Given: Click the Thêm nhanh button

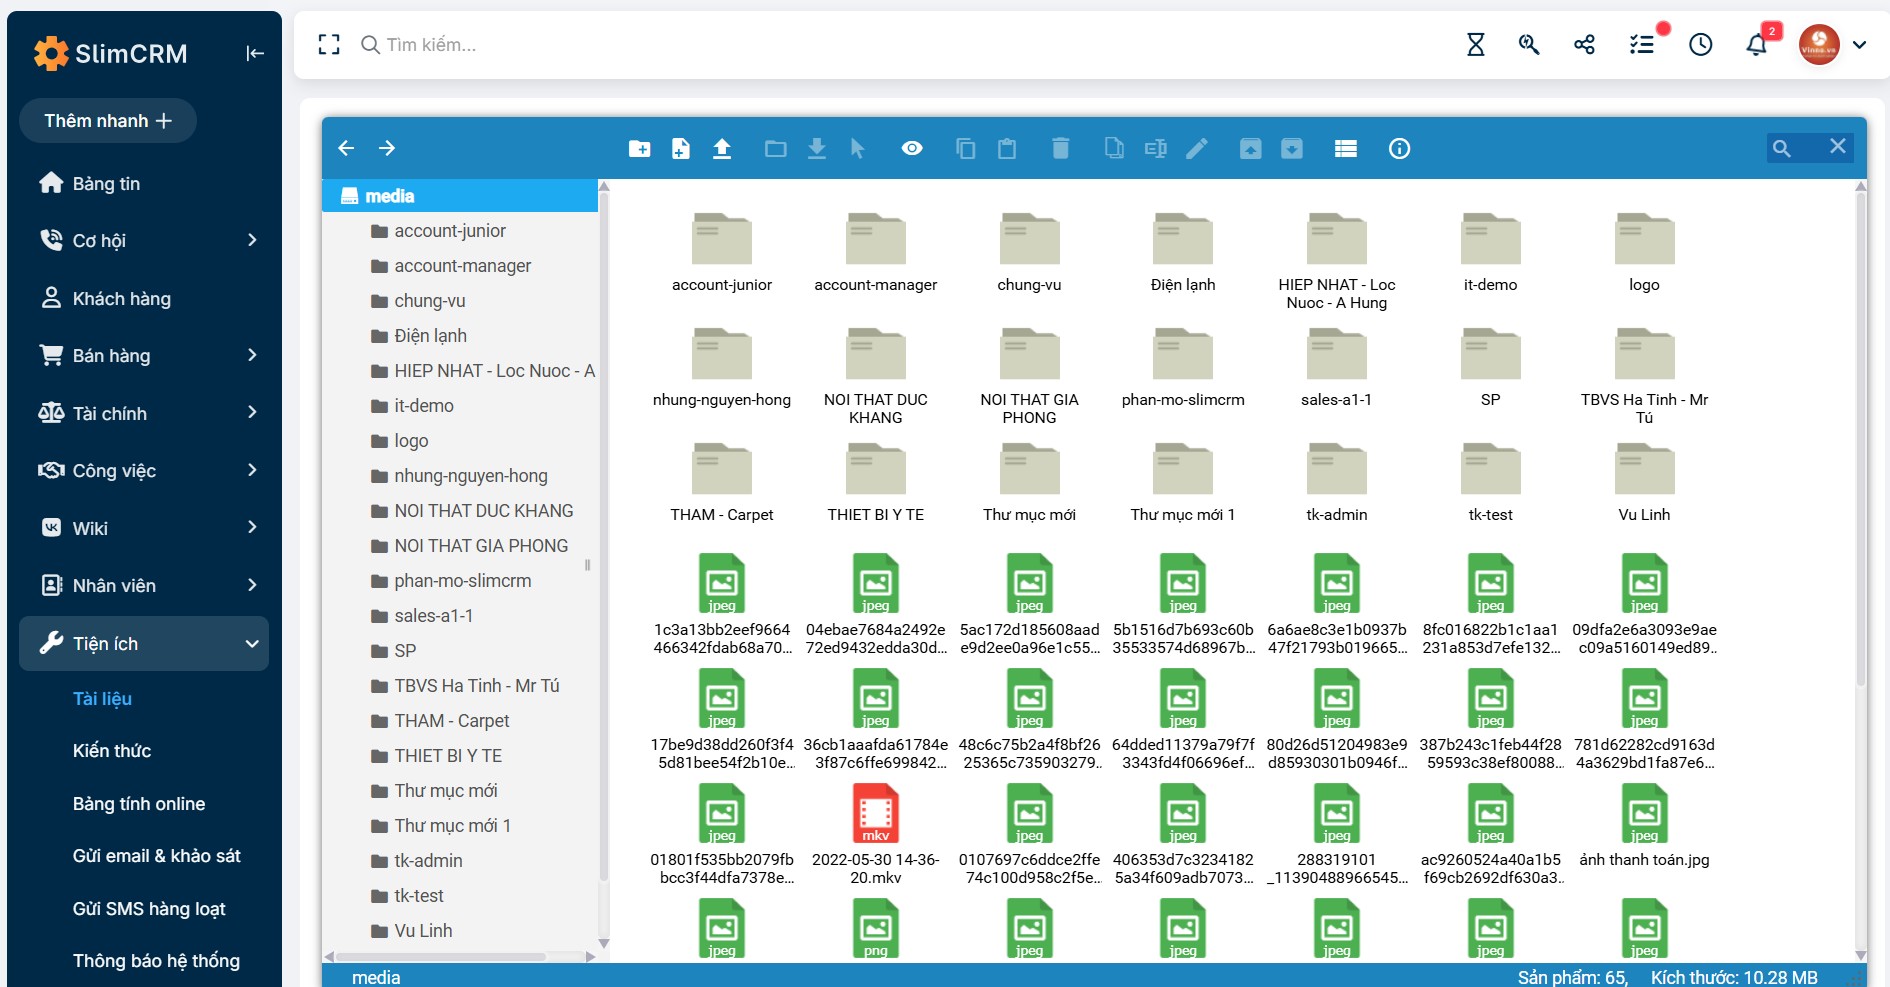Looking at the screenshot, I should (108, 121).
